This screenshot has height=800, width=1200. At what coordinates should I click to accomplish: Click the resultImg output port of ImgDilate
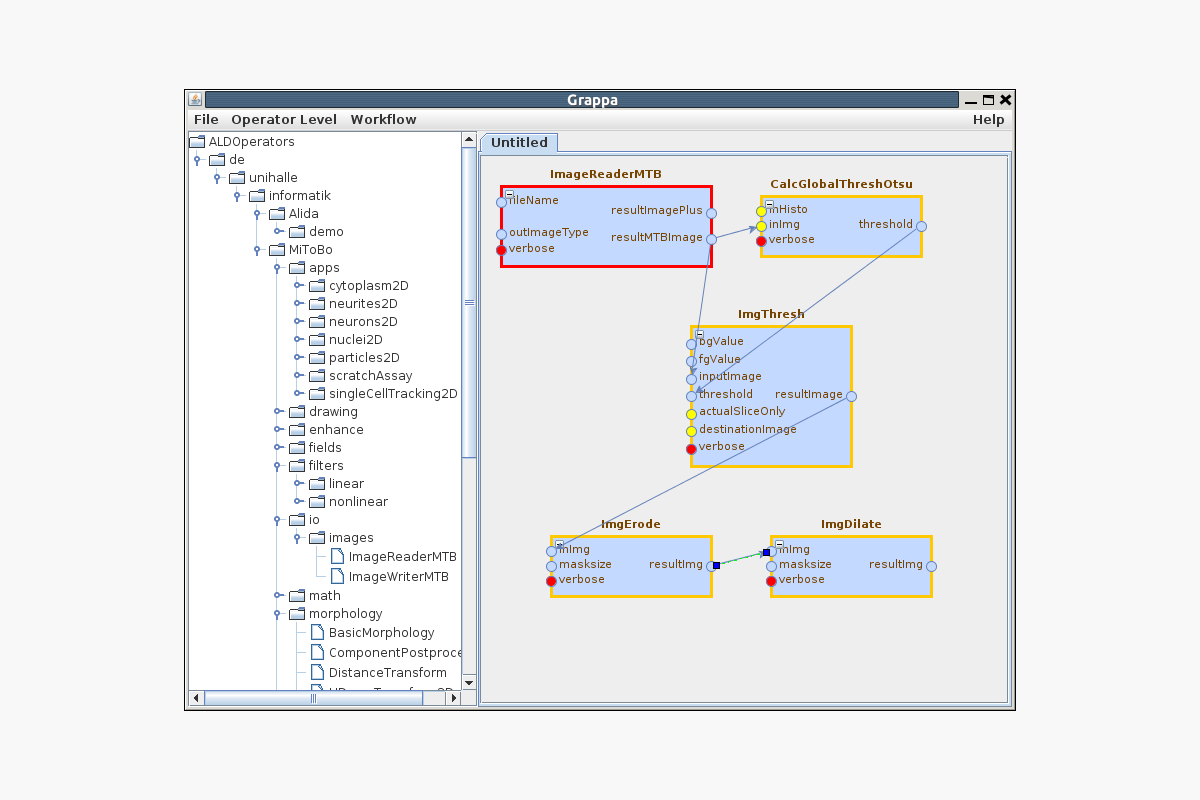[931, 566]
